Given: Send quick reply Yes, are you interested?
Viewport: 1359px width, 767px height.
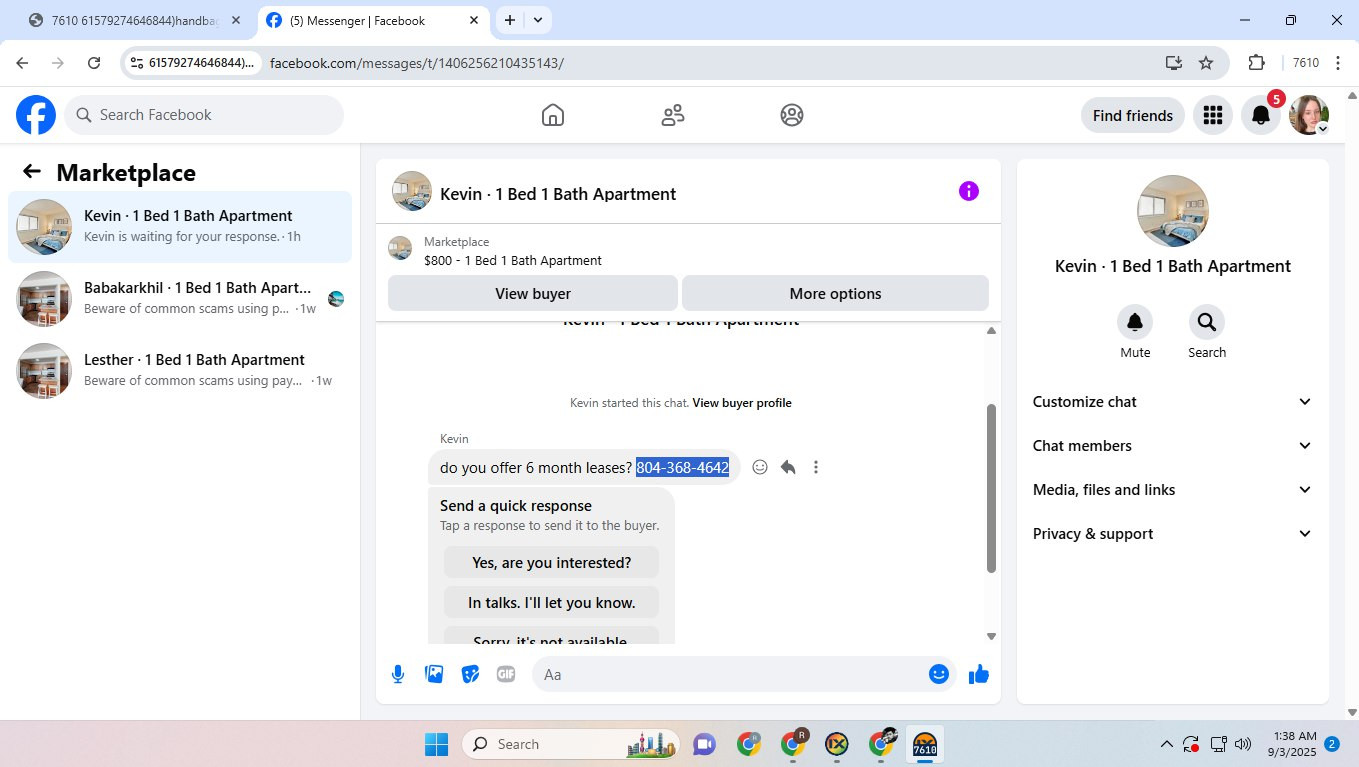Looking at the screenshot, I should tap(552, 562).
